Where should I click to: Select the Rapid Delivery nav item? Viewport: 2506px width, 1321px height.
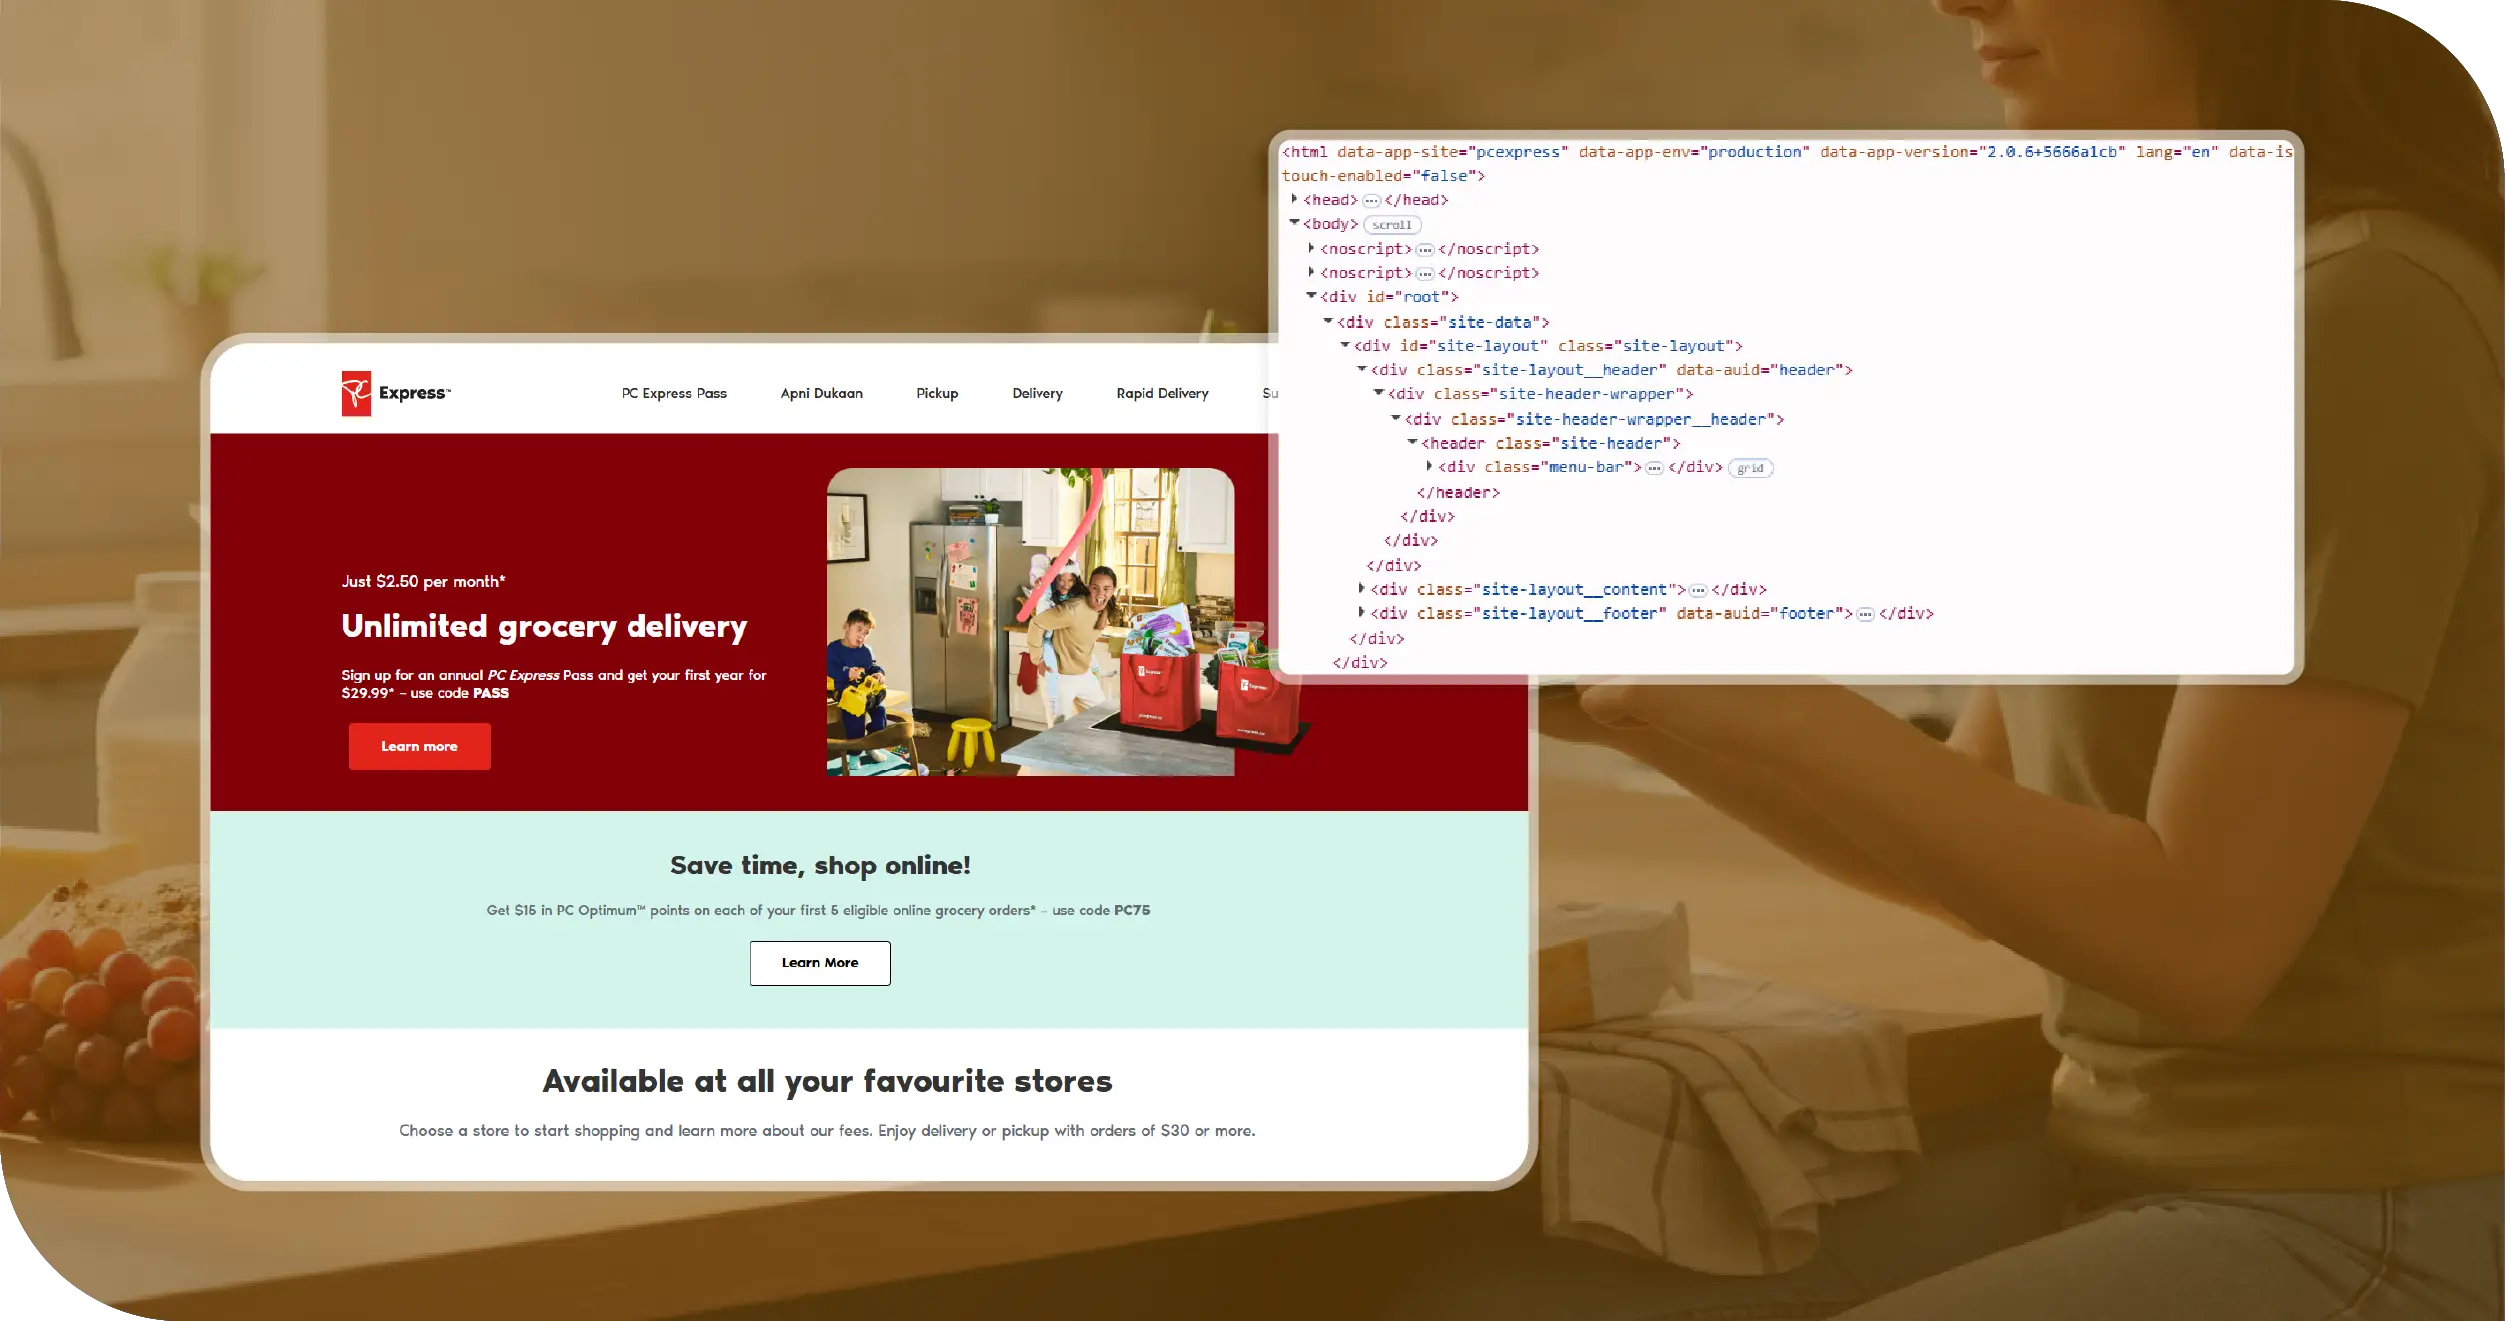1162,393
